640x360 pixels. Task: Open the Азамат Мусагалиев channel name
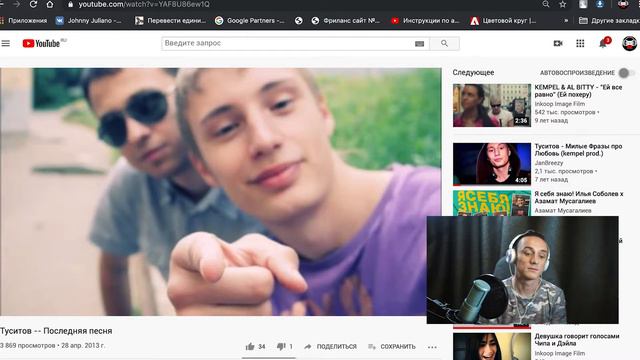coord(563,211)
